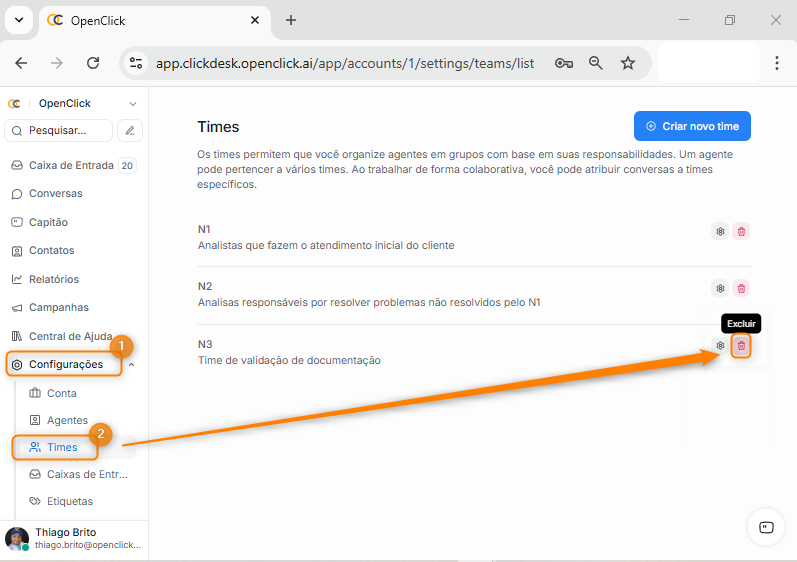Select Etiquetas in the settings submenu
Screen dimensions: 797x562
click(x=69, y=501)
